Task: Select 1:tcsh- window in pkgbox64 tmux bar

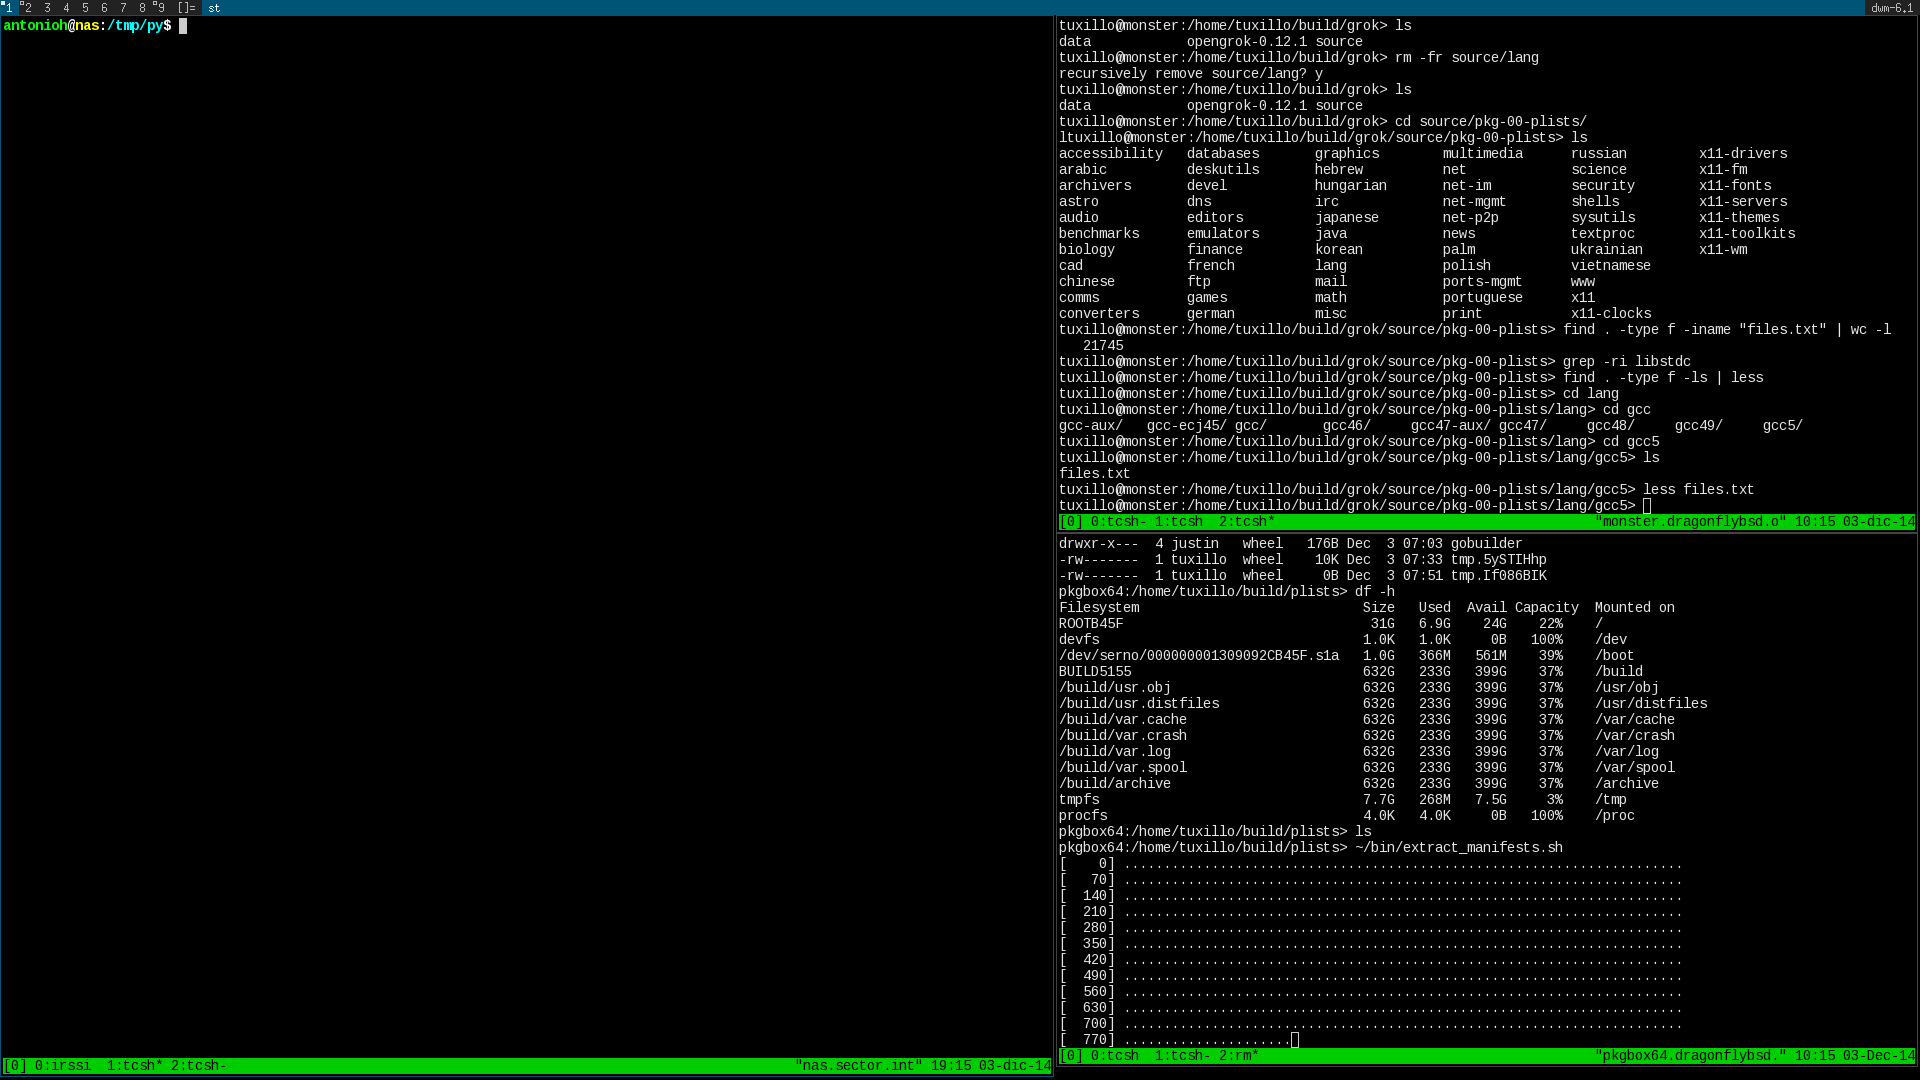Action: pos(1182,1056)
